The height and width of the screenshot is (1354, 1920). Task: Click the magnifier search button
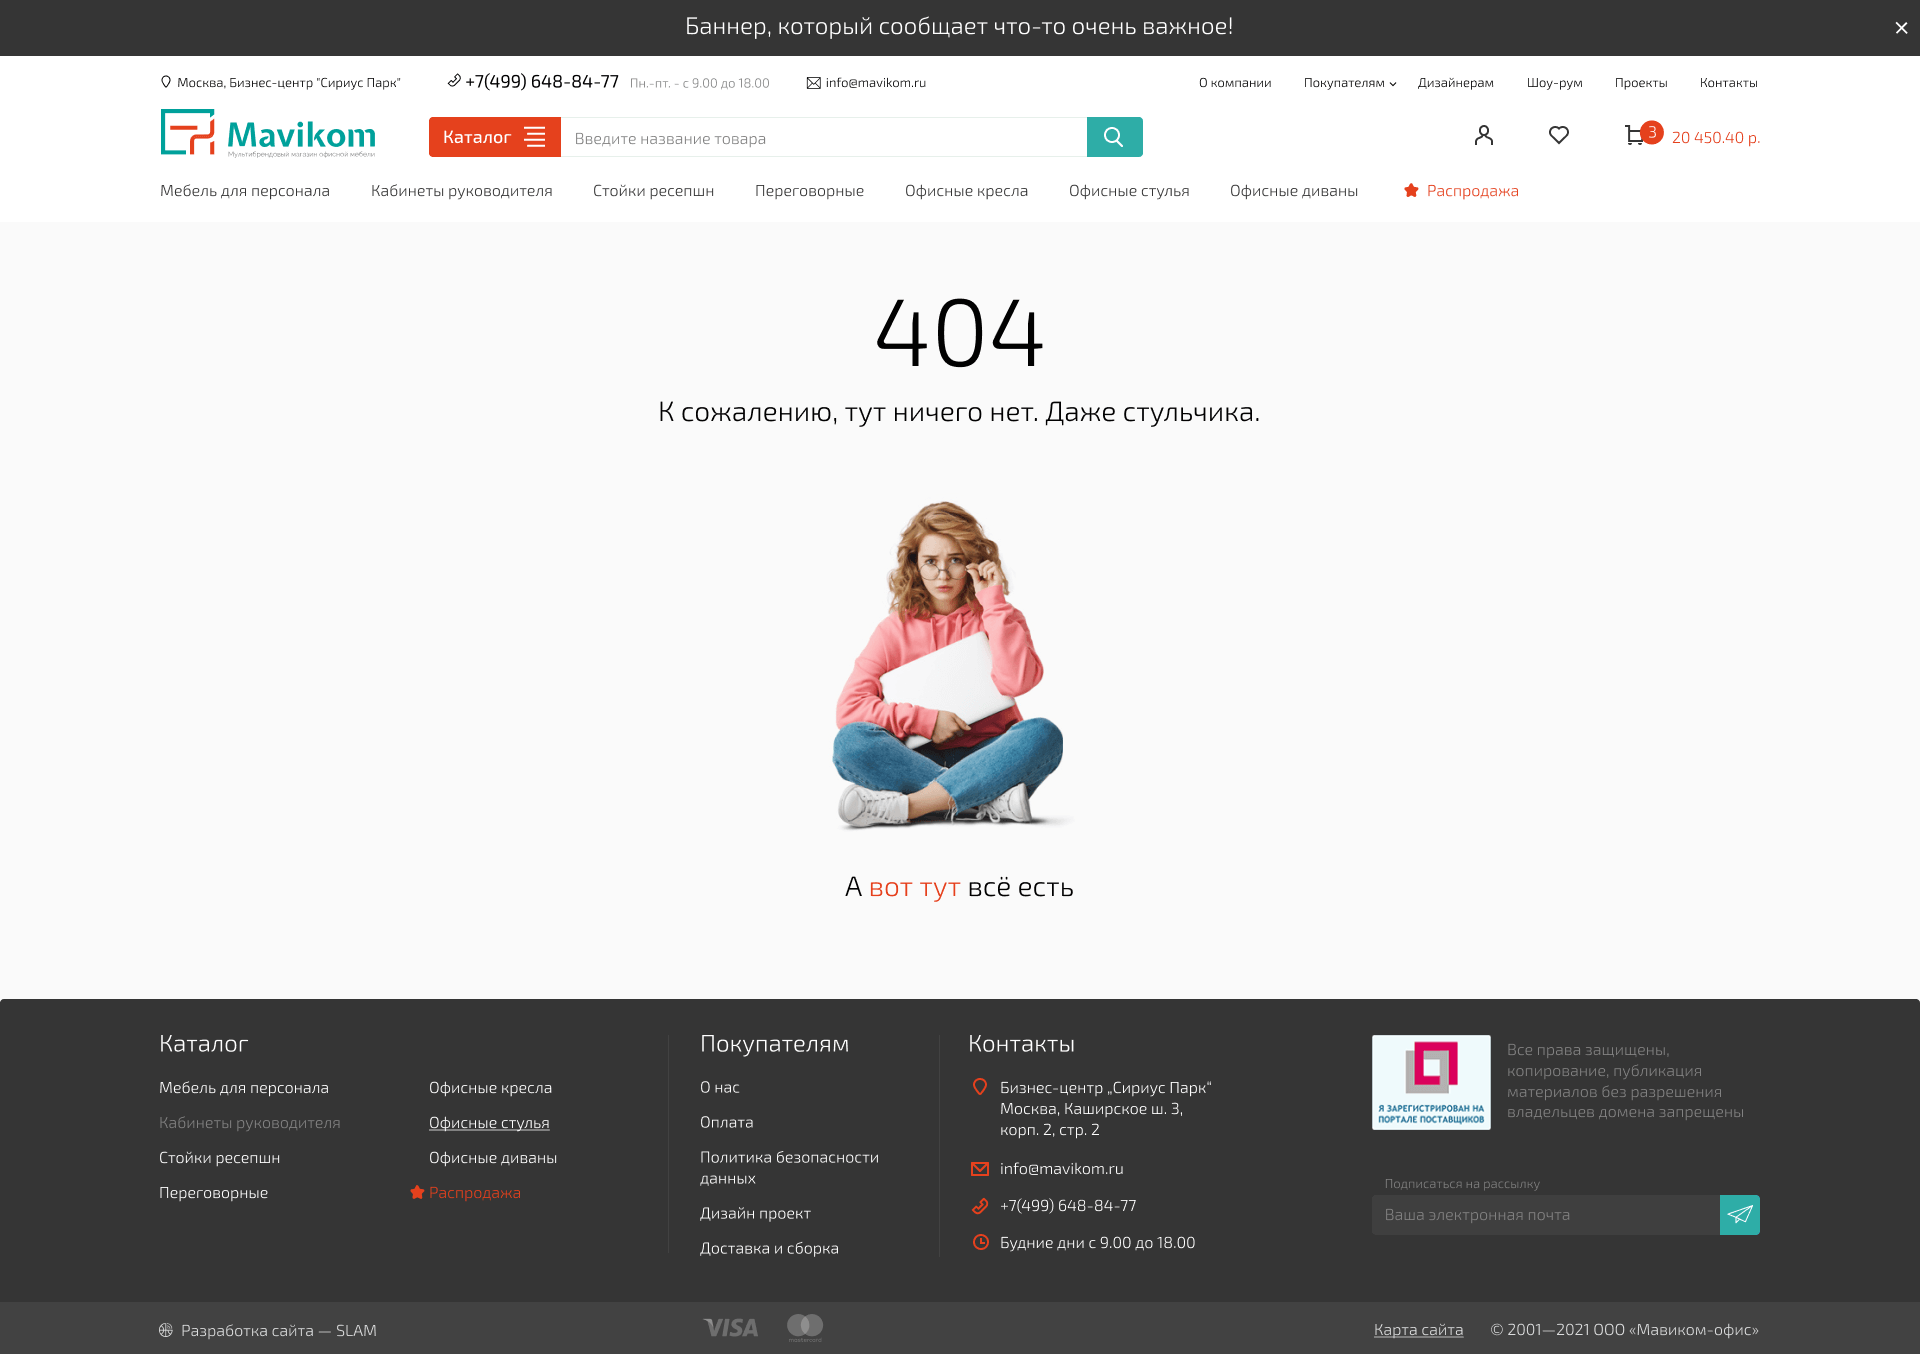[x=1114, y=137]
